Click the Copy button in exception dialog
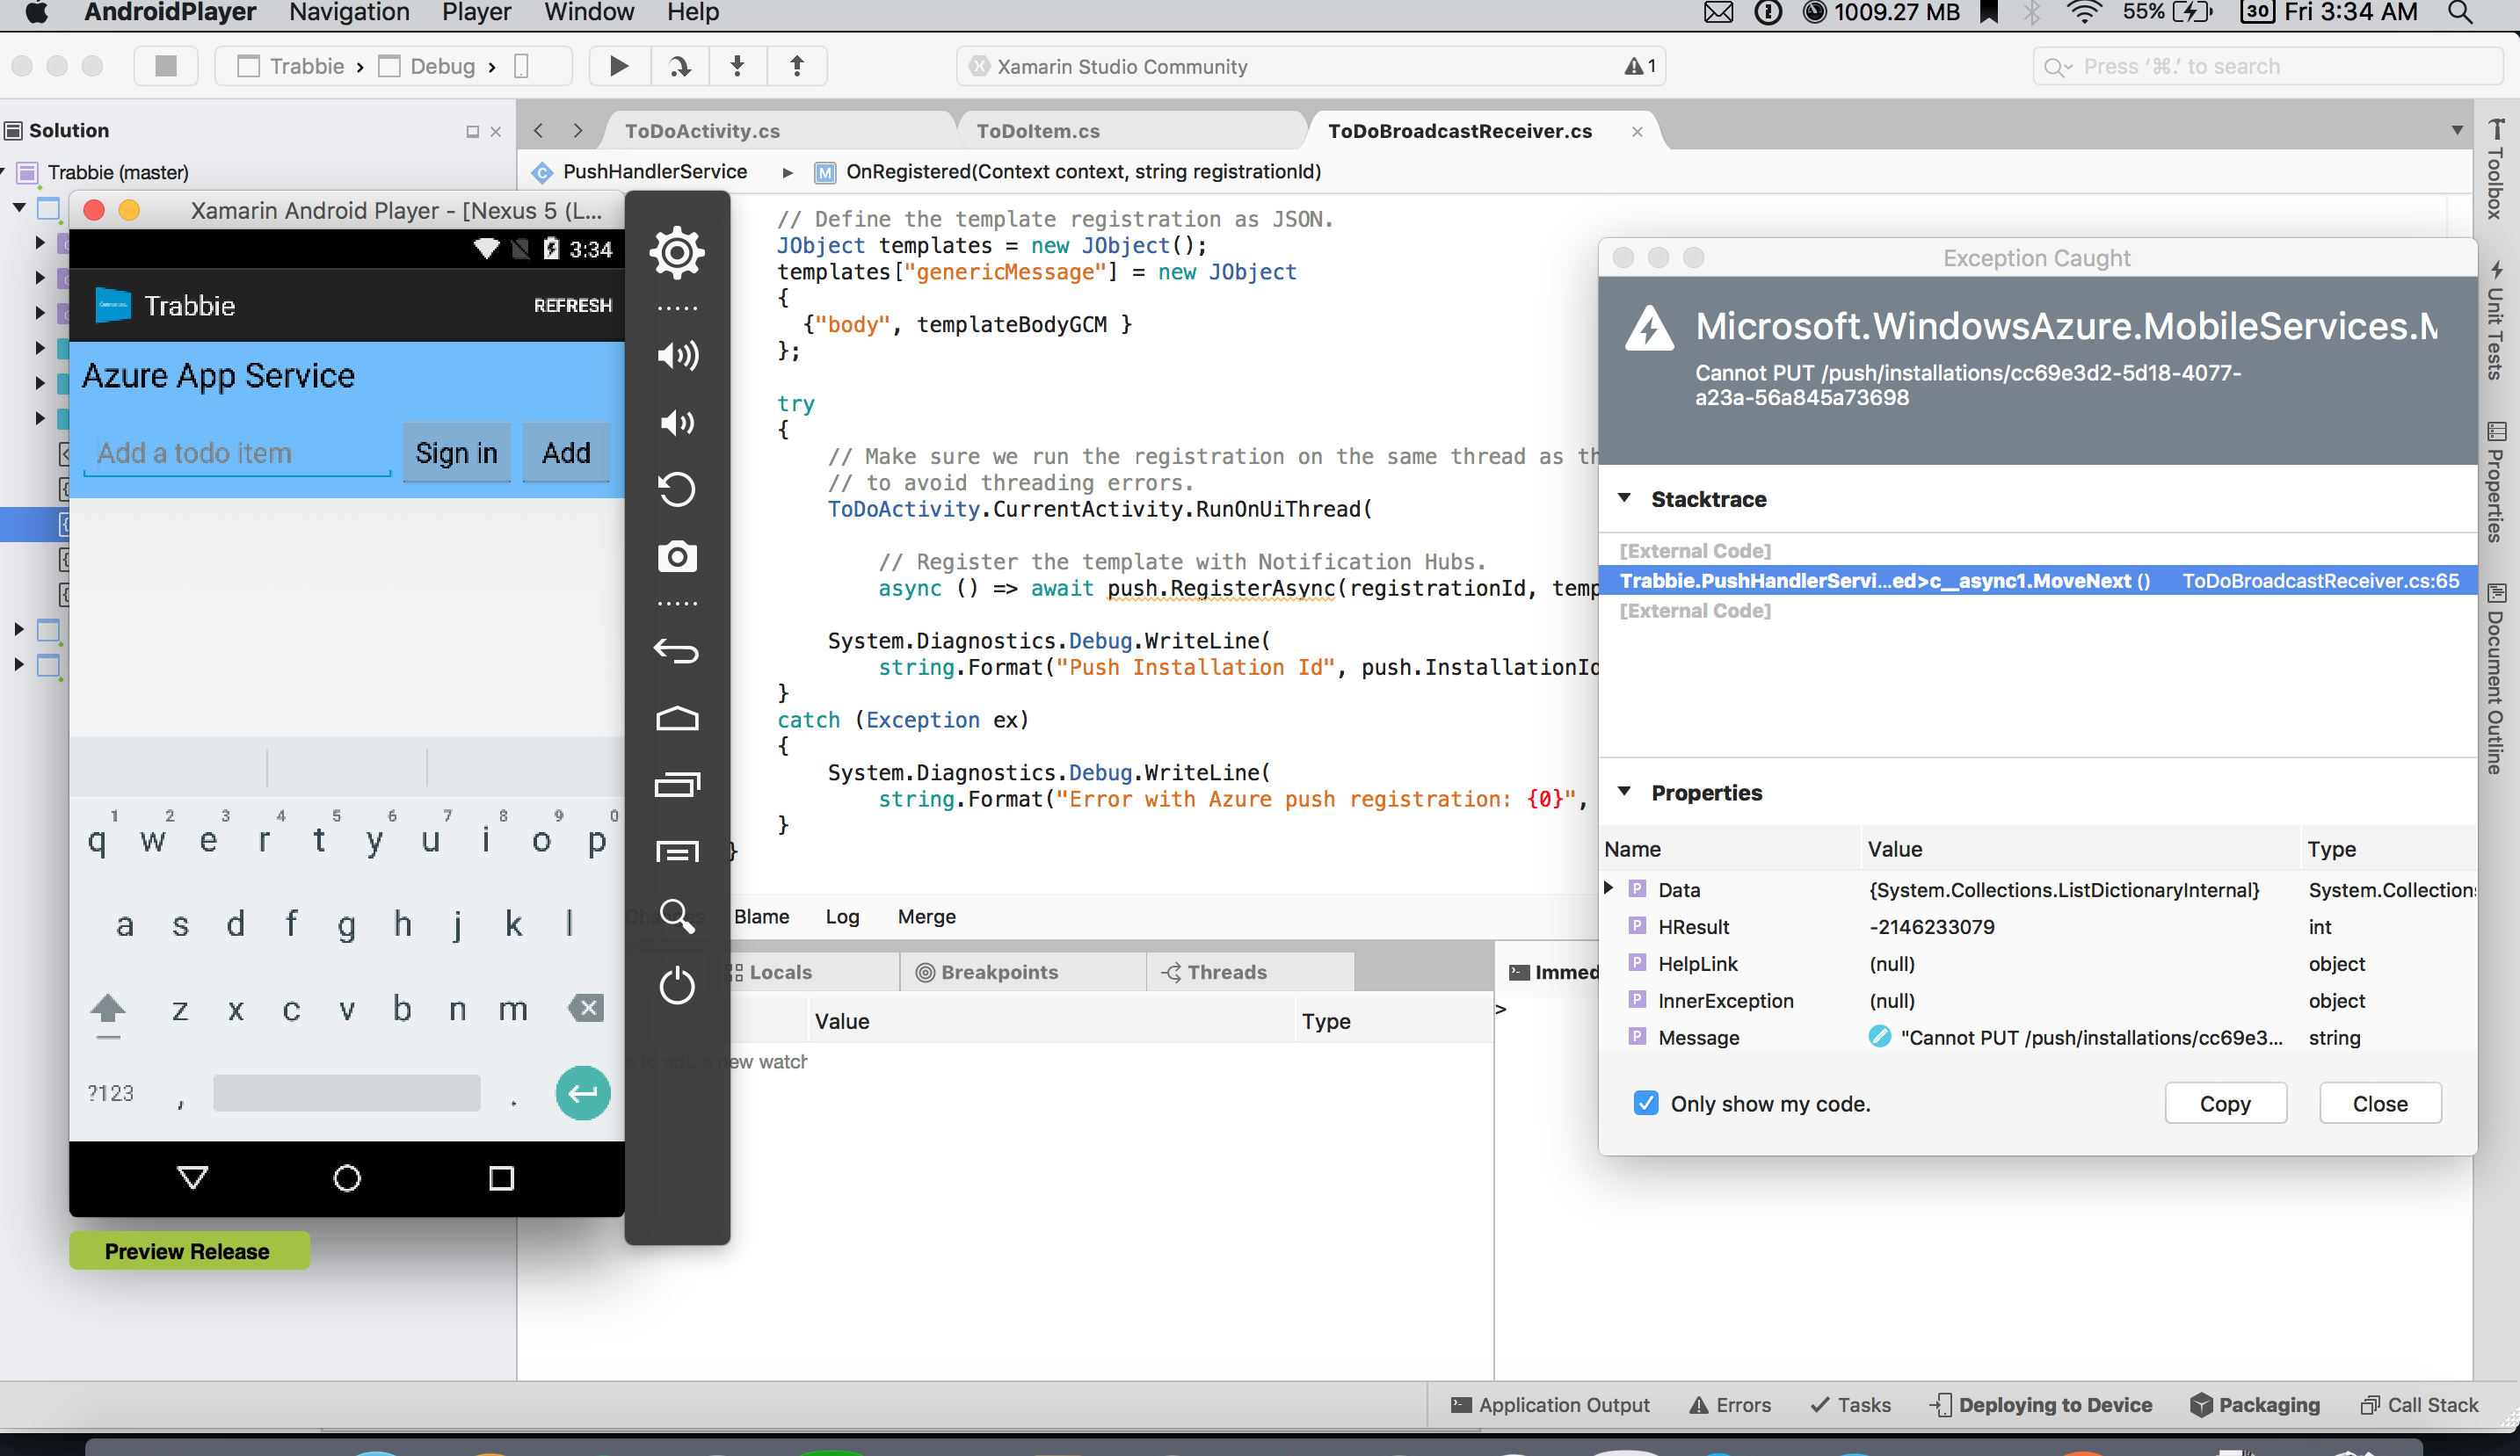This screenshot has height=1456, width=2520. click(x=2224, y=1103)
